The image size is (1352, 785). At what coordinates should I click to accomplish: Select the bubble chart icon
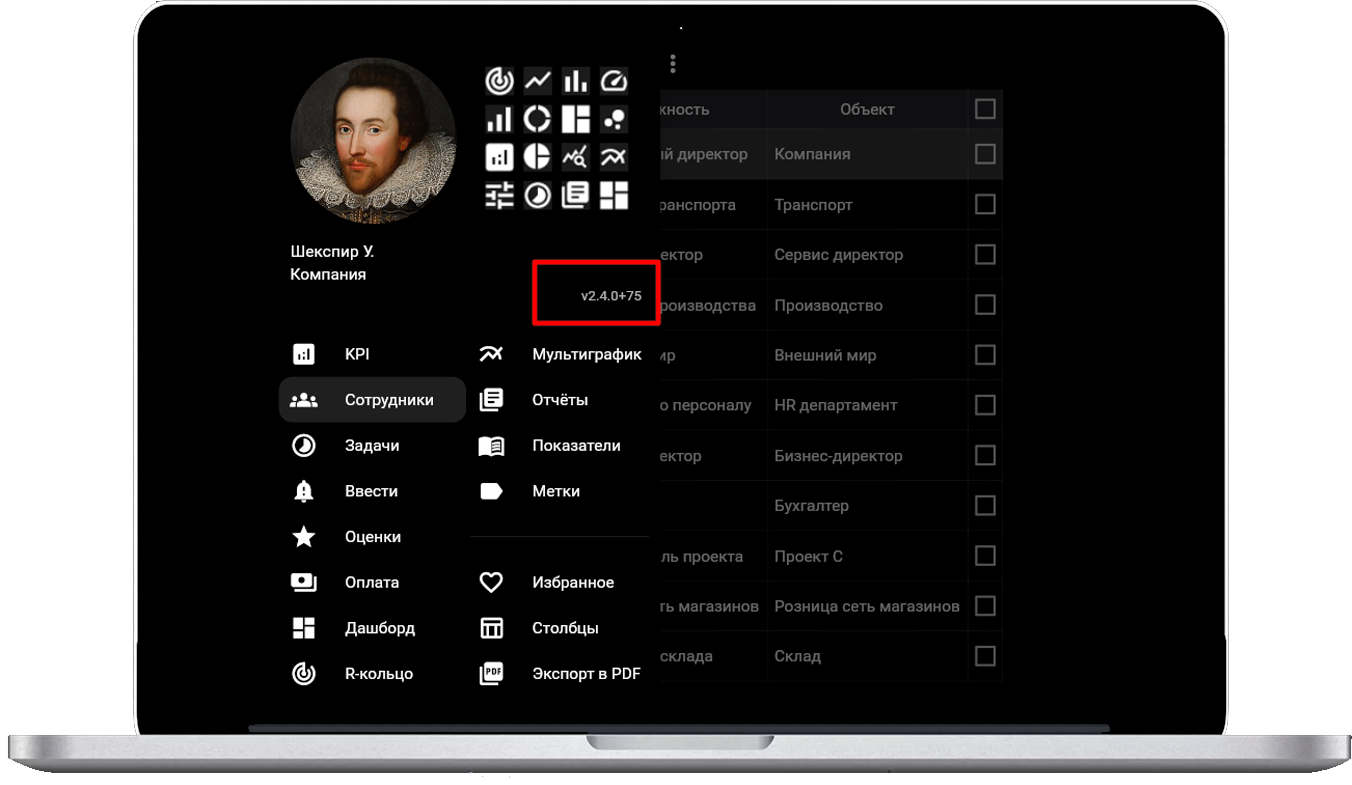(614, 119)
